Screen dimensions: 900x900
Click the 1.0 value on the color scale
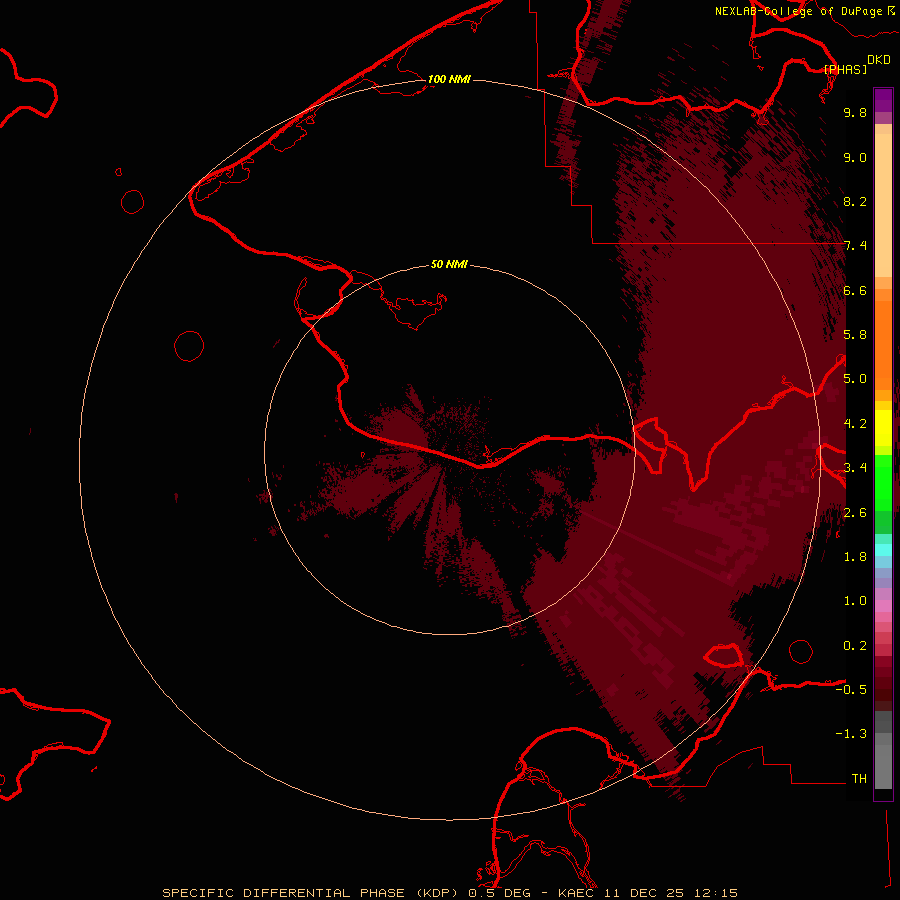(x=855, y=601)
